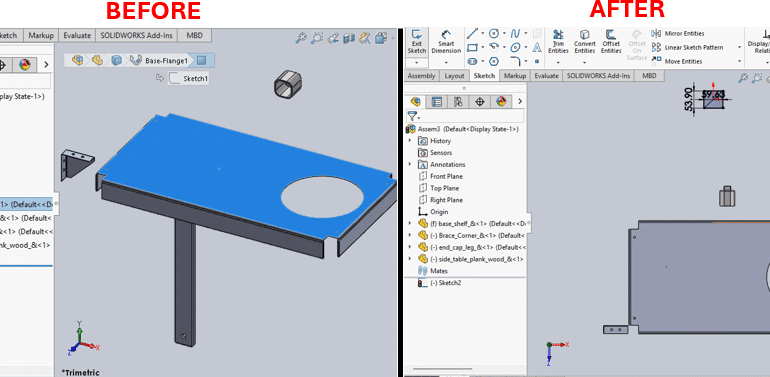
Task: Click the 53.90 sketch dimension
Action: point(688,99)
